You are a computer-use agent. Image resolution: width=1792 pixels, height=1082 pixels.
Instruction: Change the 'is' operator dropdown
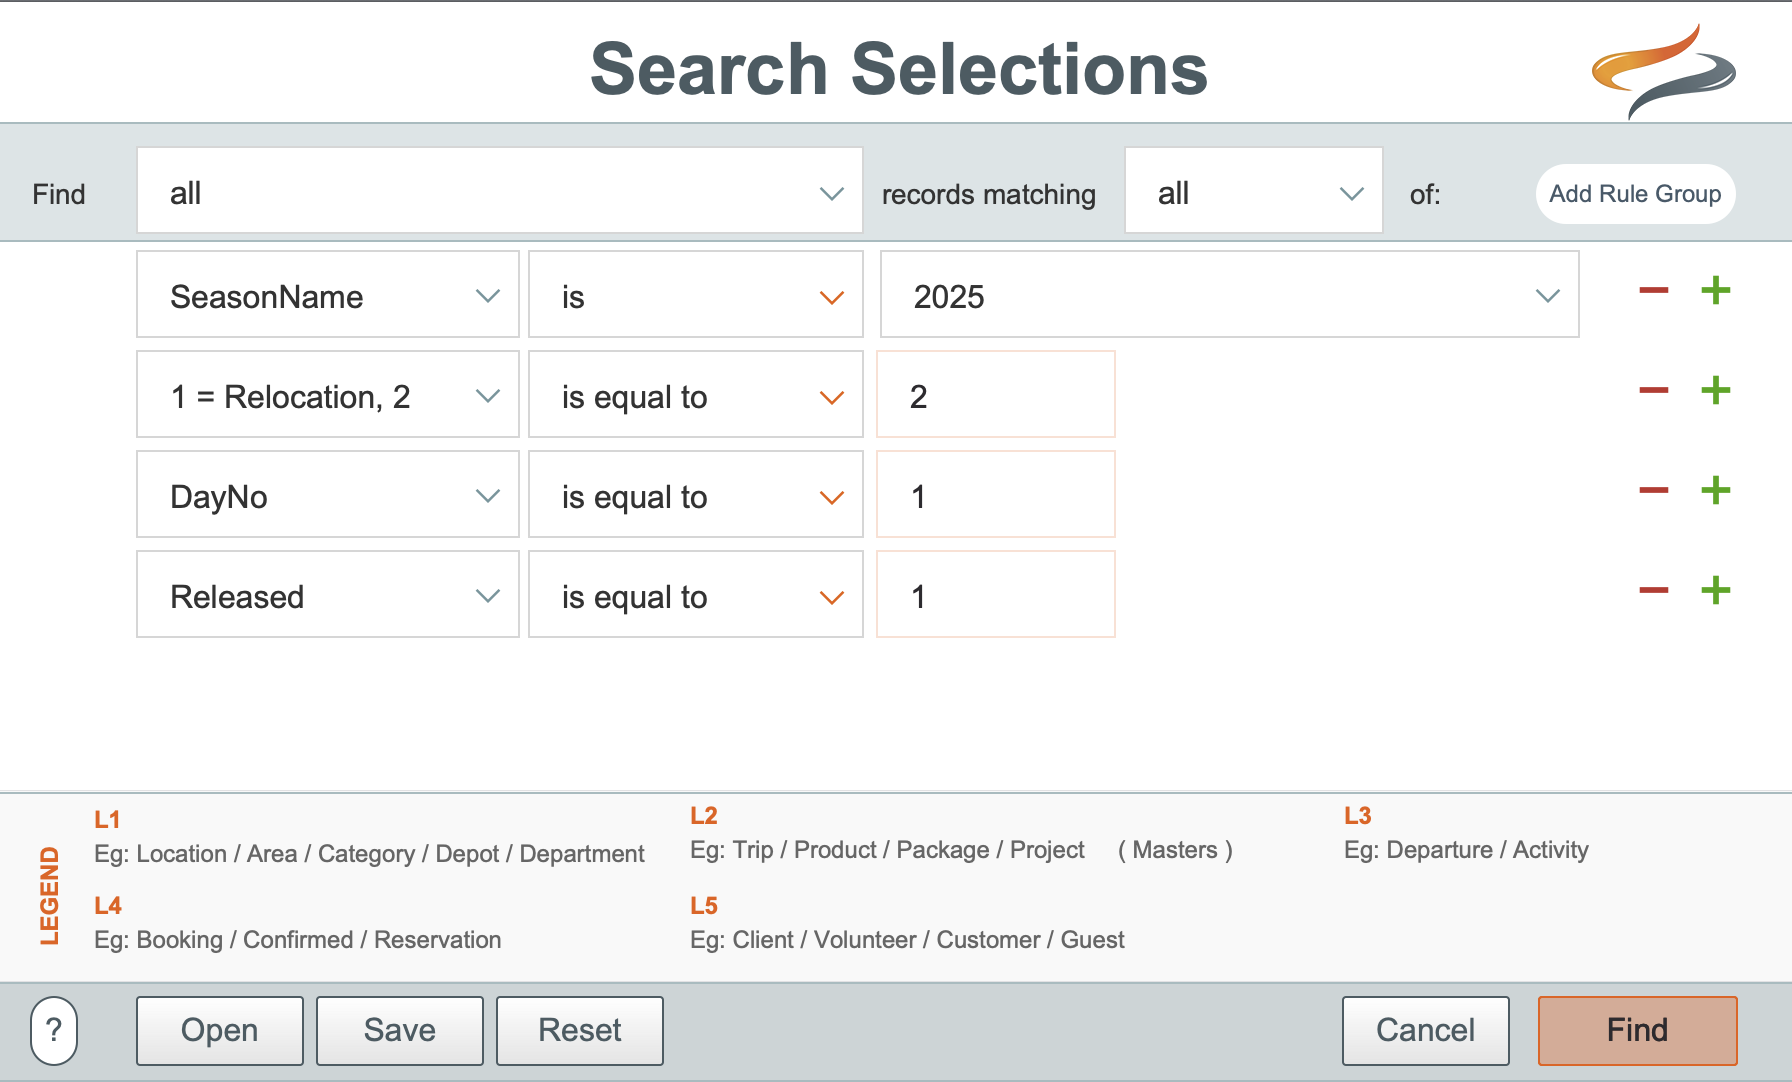[x=696, y=295]
